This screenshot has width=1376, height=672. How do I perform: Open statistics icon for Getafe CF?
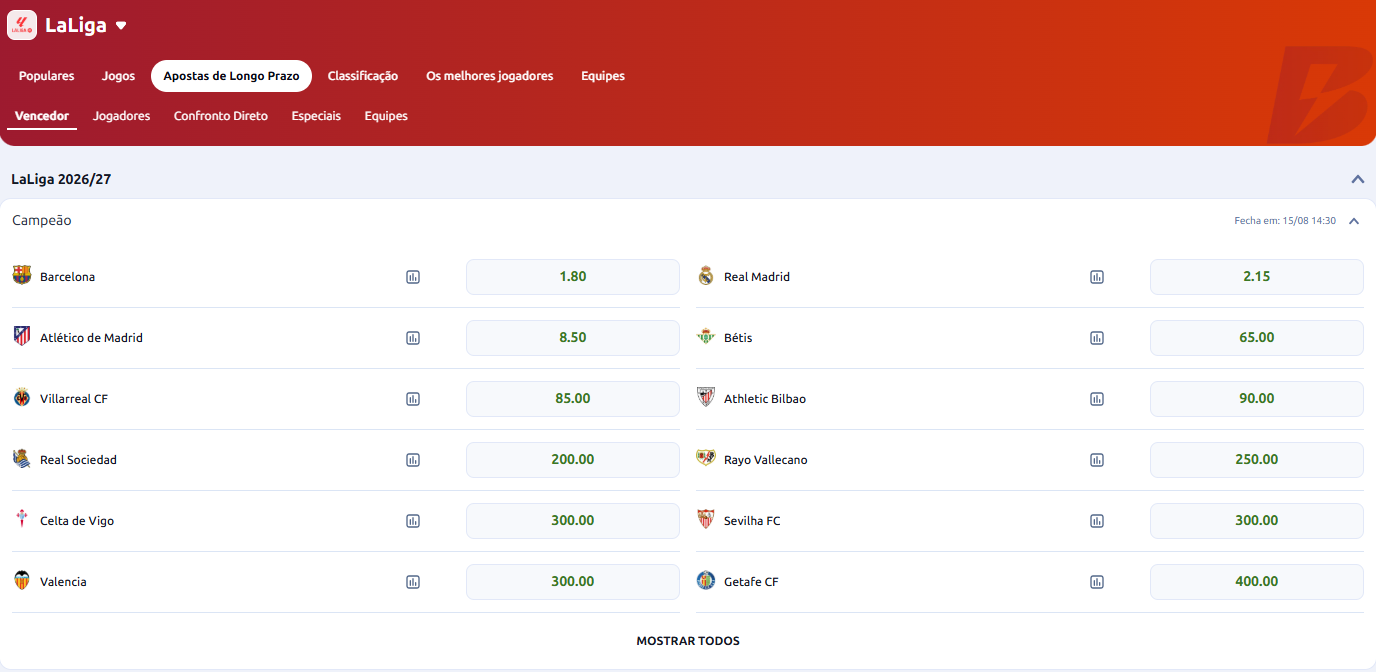pos(1097,582)
